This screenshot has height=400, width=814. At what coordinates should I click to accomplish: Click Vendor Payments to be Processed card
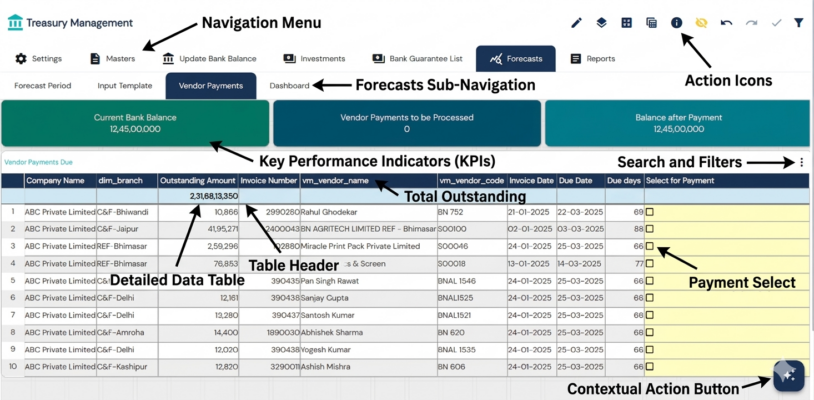pyautogui.click(x=407, y=123)
